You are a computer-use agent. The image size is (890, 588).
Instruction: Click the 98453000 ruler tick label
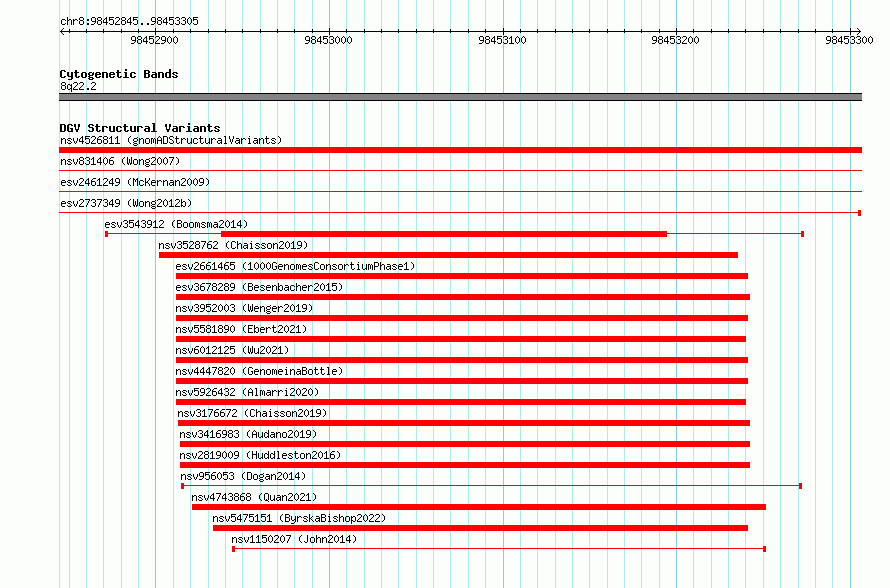pos(328,40)
